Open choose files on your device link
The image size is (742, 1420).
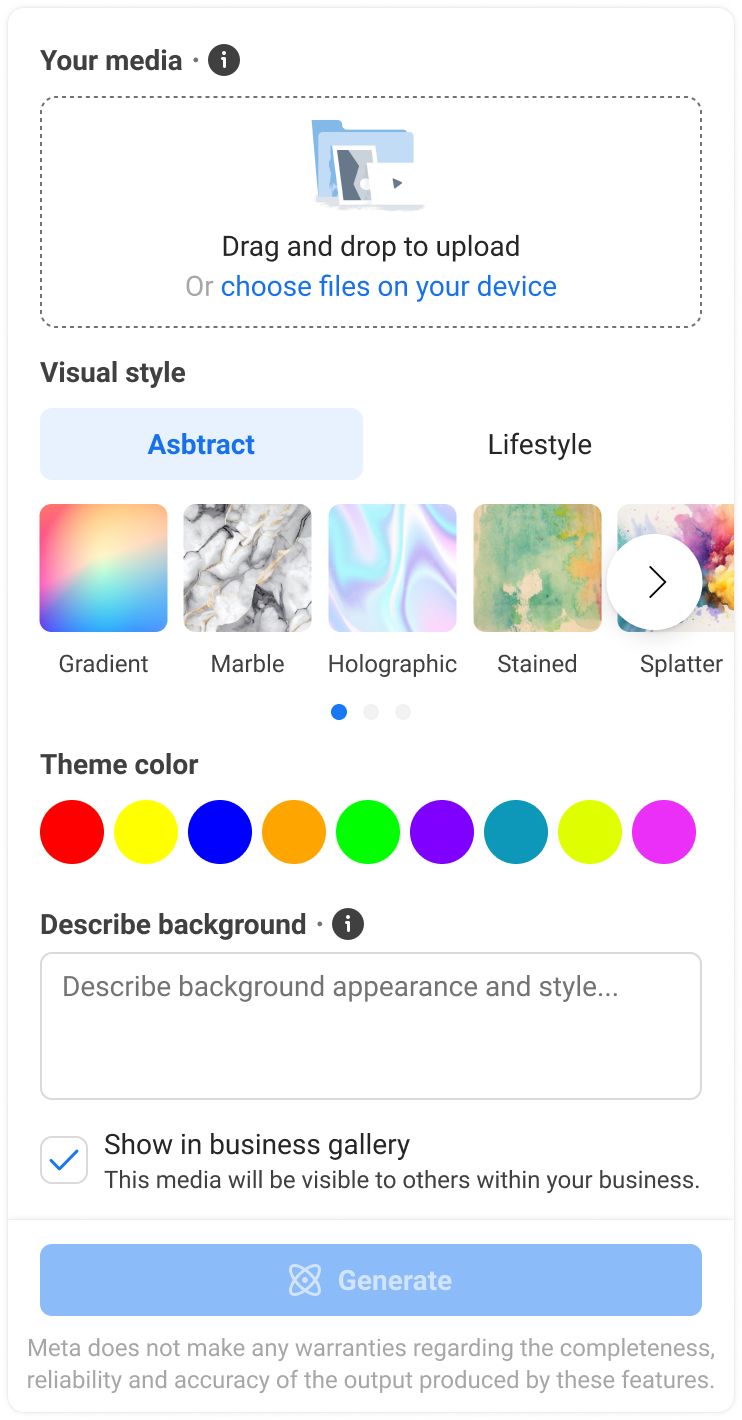coord(389,287)
